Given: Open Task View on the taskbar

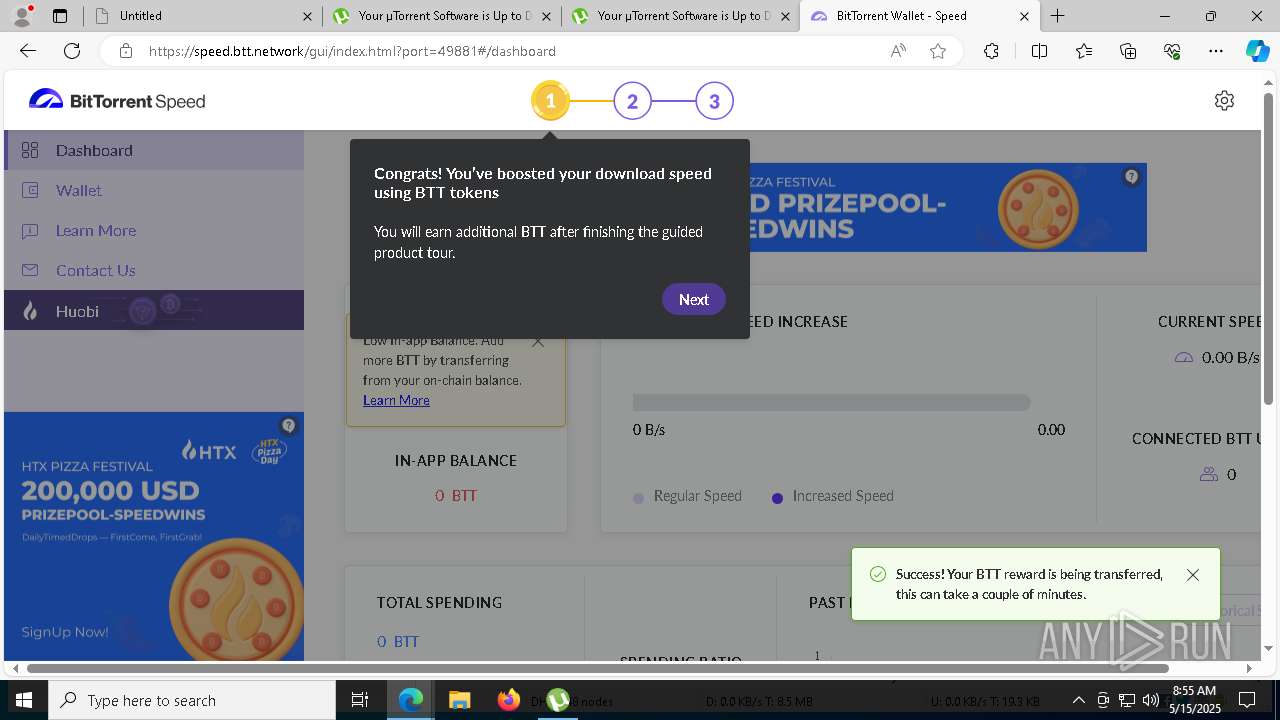Looking at the screenshot, I should (360, 700).
